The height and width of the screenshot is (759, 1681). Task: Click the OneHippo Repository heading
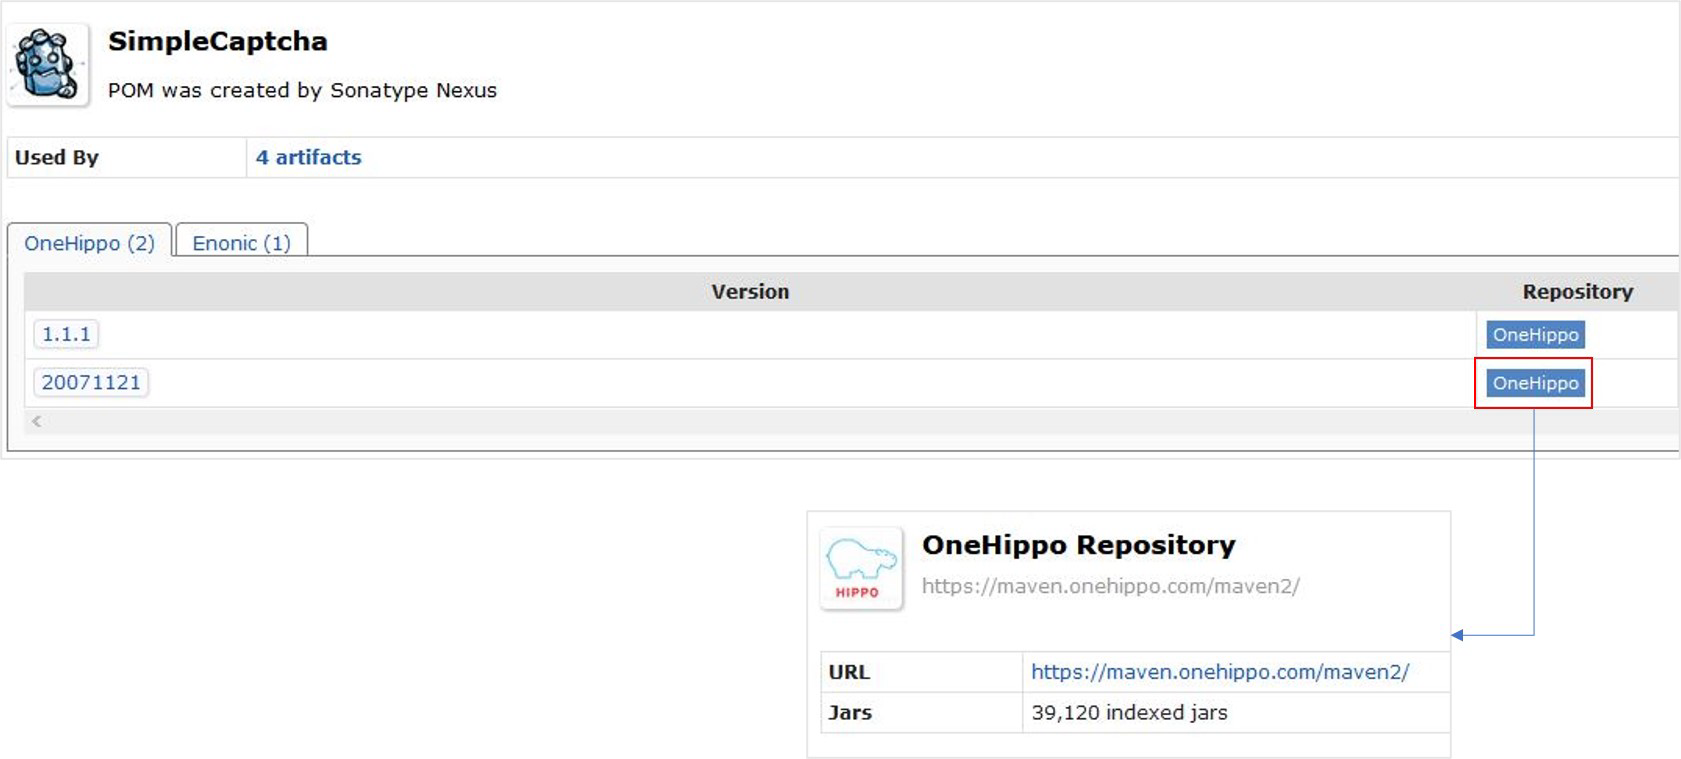(1078, 545)
